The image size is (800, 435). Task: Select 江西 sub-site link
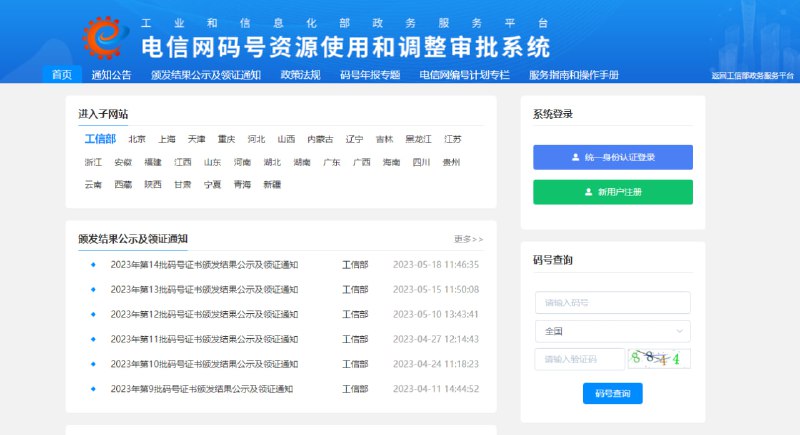(x=183, y=162)
